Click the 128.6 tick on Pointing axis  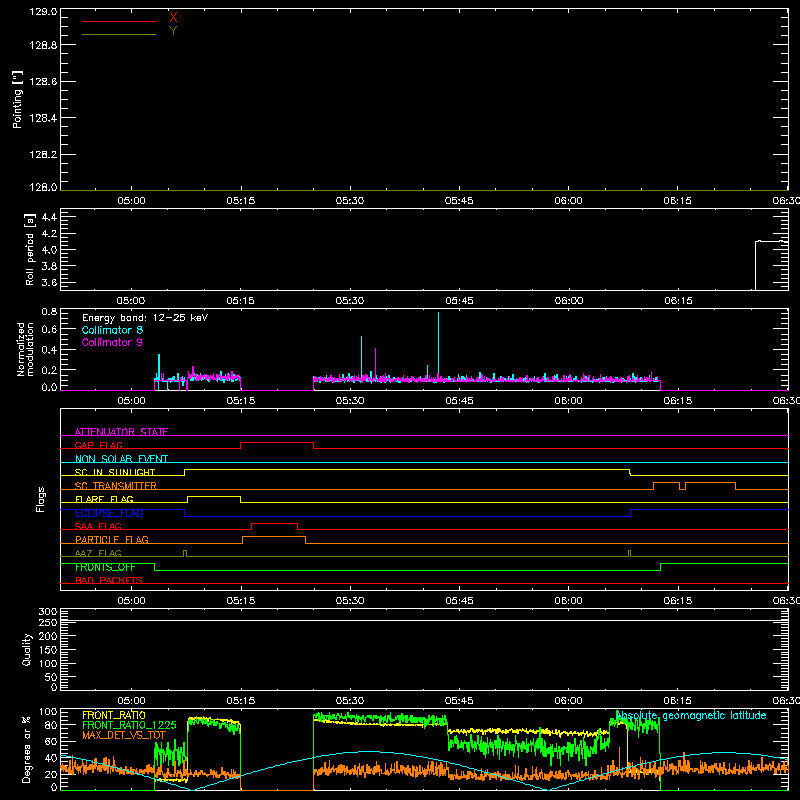click(x=43, y=82)
